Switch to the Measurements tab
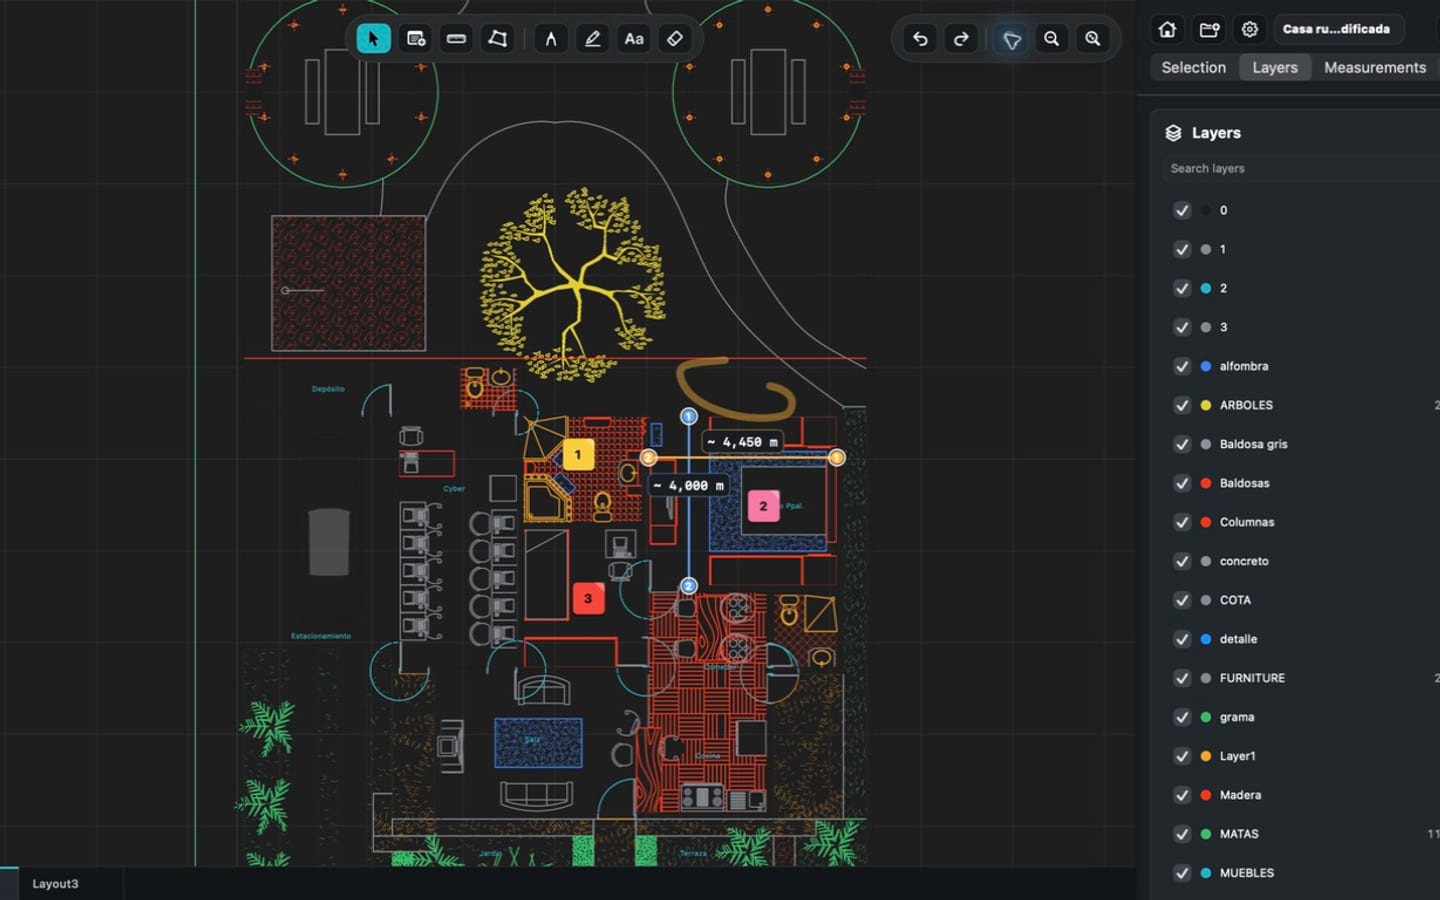Image resolution: width=1440 pixels, height=900 pixels. (1375, 67)
